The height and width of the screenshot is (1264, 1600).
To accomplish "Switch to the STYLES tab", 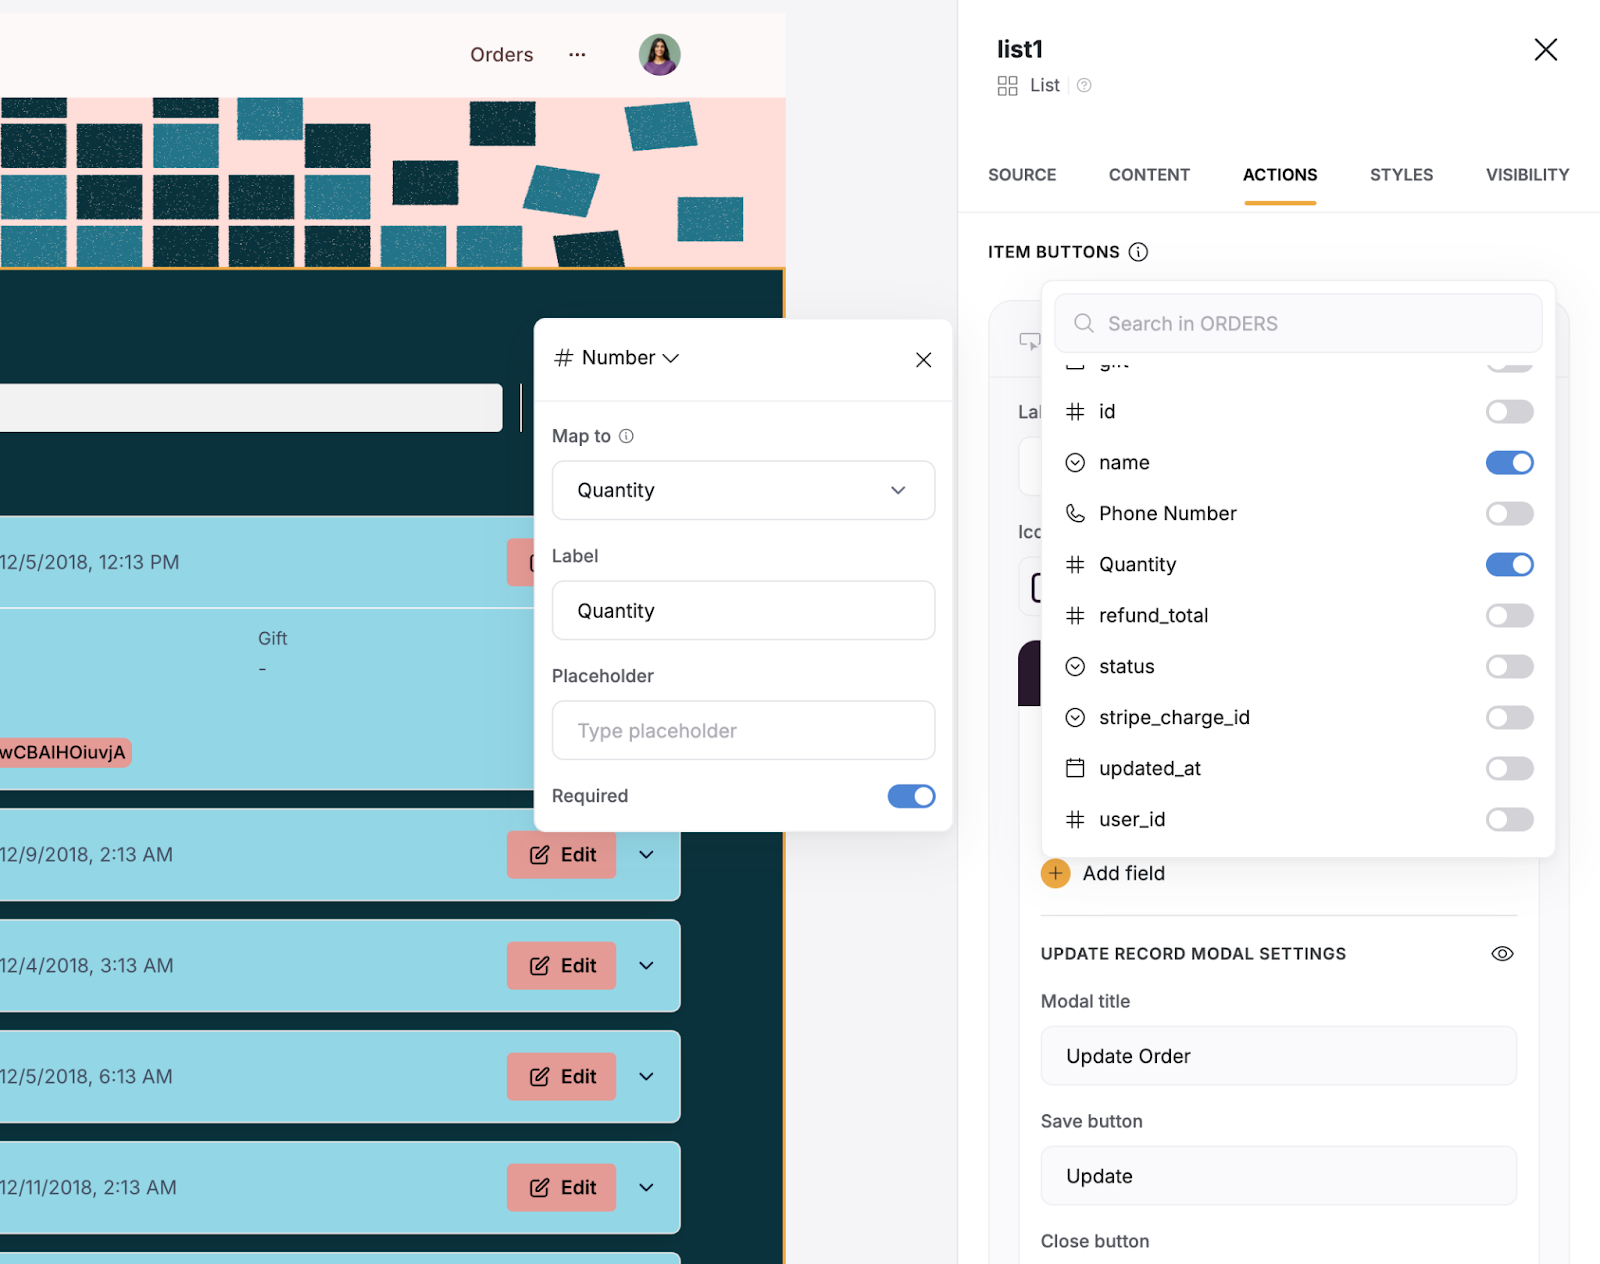I will click(1400, 175).
